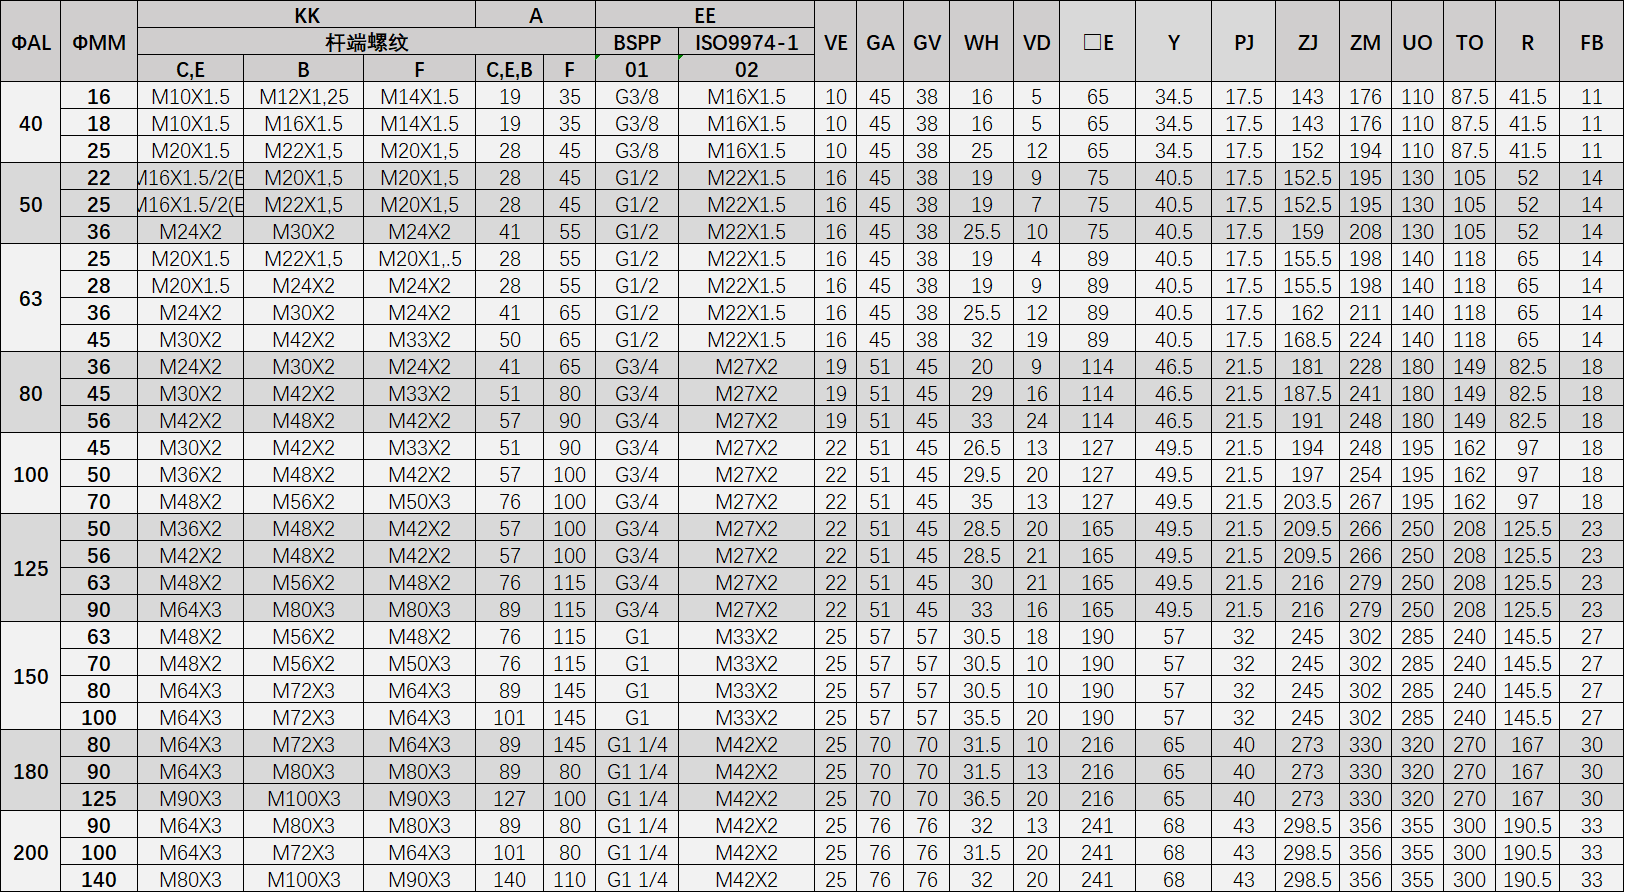Click the 杆端螺纹 merged header cell
This screenshot has width=1625, height=893.
point(366,42)
